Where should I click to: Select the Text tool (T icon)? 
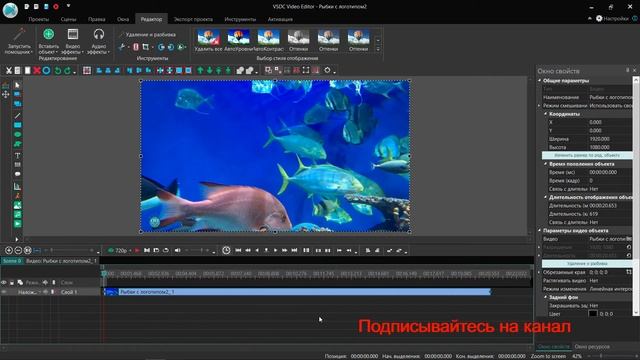17,156
